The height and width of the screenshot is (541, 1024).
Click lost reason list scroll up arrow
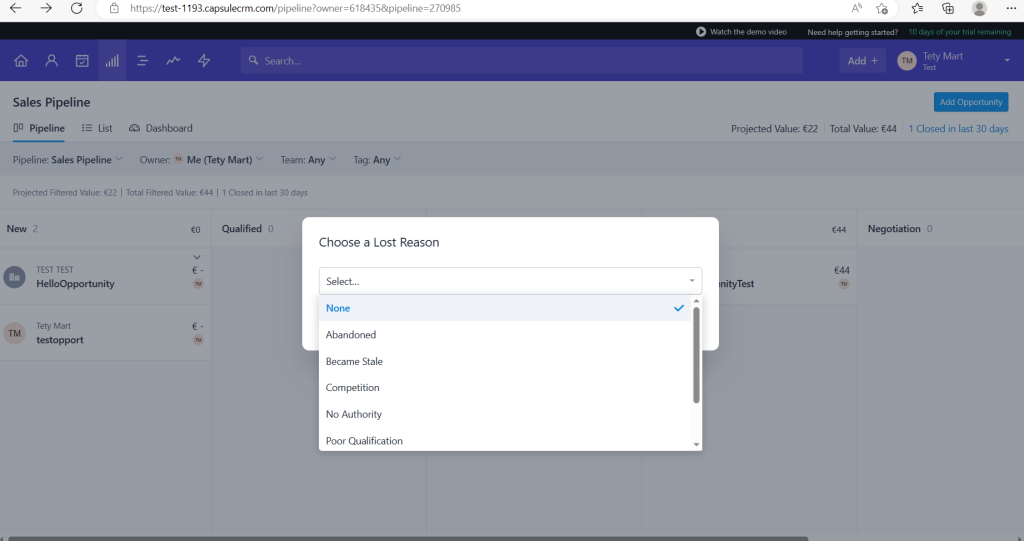pos(696,301)
